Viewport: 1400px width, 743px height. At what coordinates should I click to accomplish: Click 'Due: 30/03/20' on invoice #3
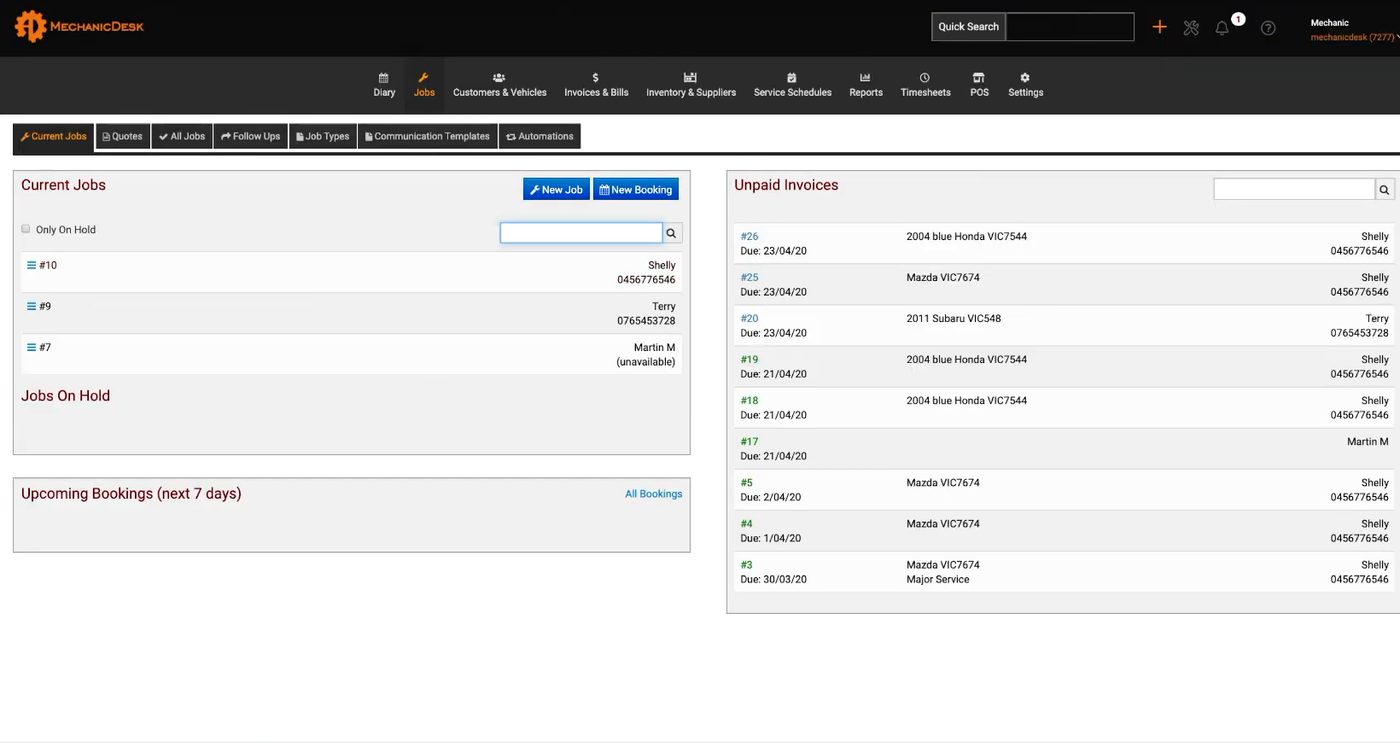point(773,579)
